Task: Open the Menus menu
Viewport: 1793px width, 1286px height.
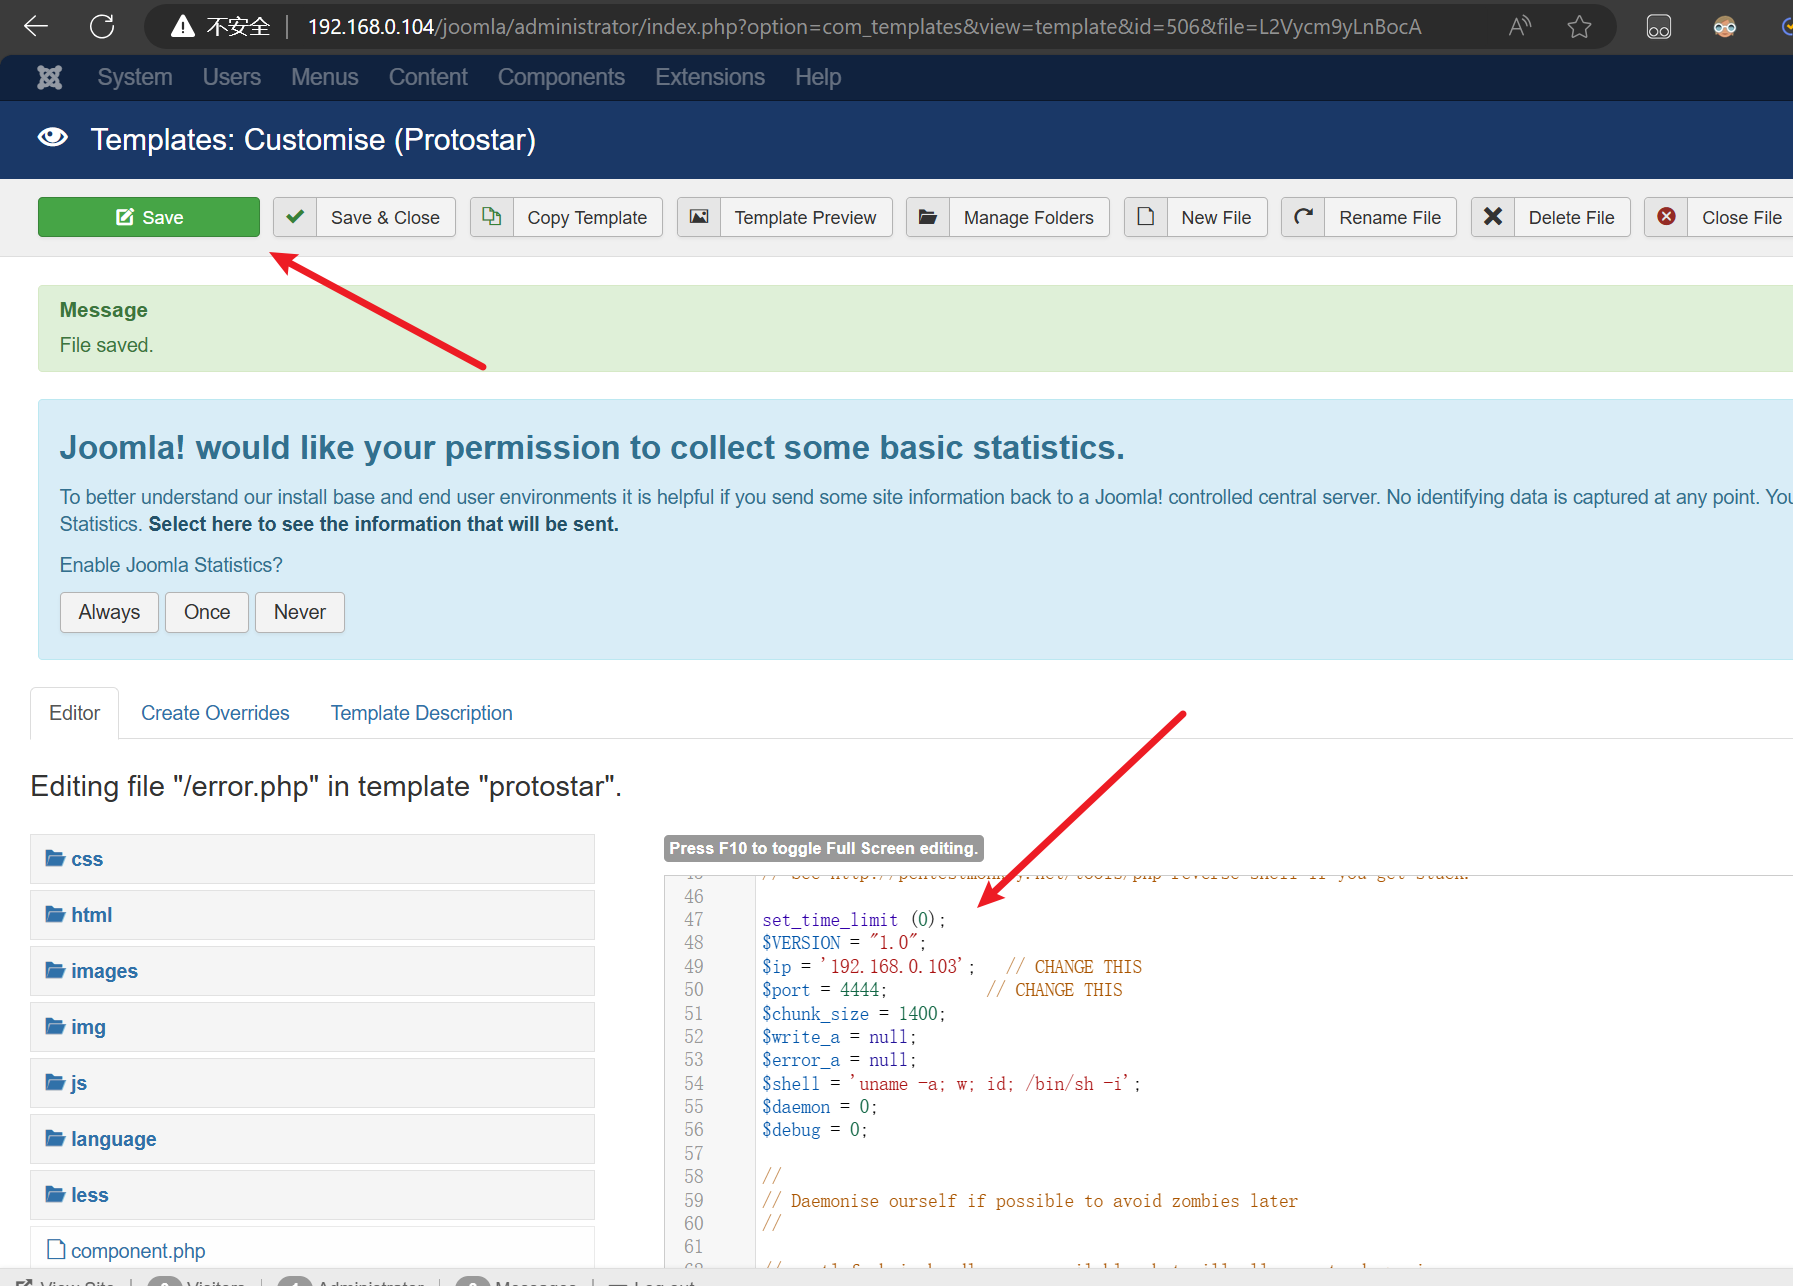Action: [325, 77]
